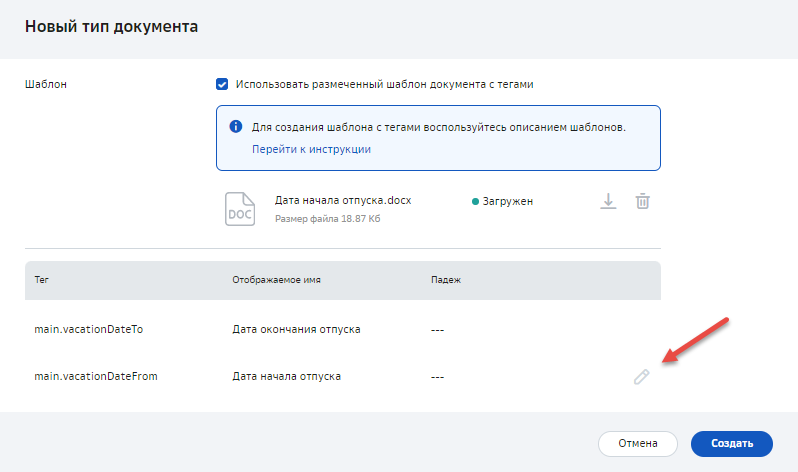
Task: Click the main.vacationDateTo tag cell
Action: 89,329
